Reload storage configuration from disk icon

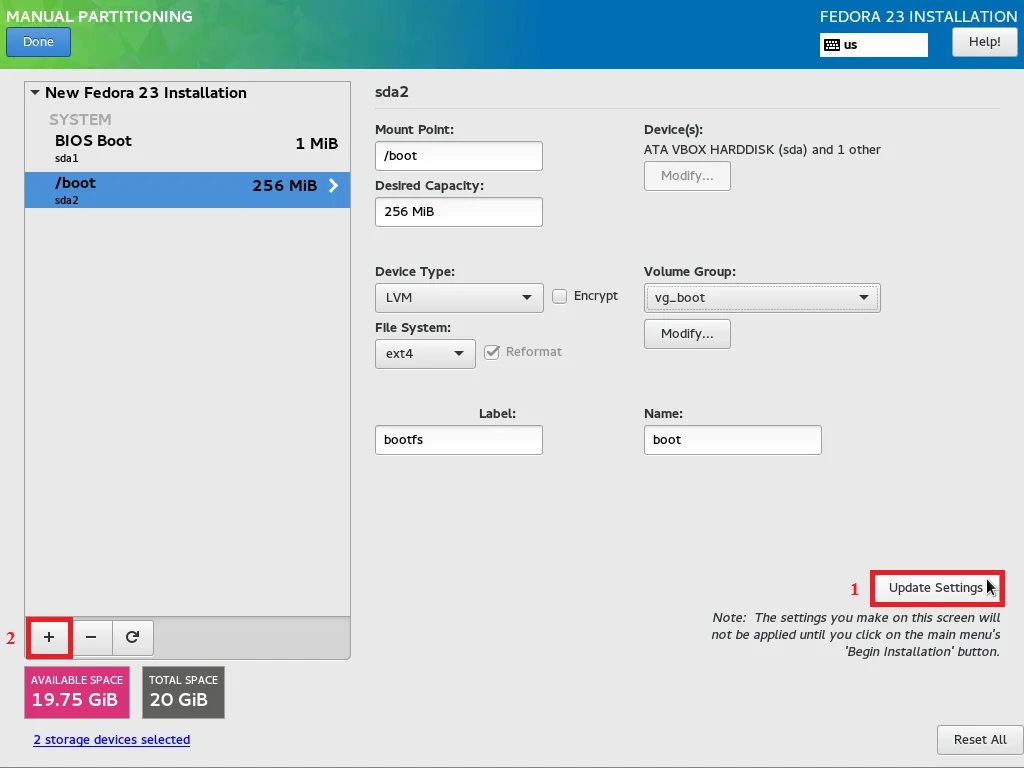(133, 637)
